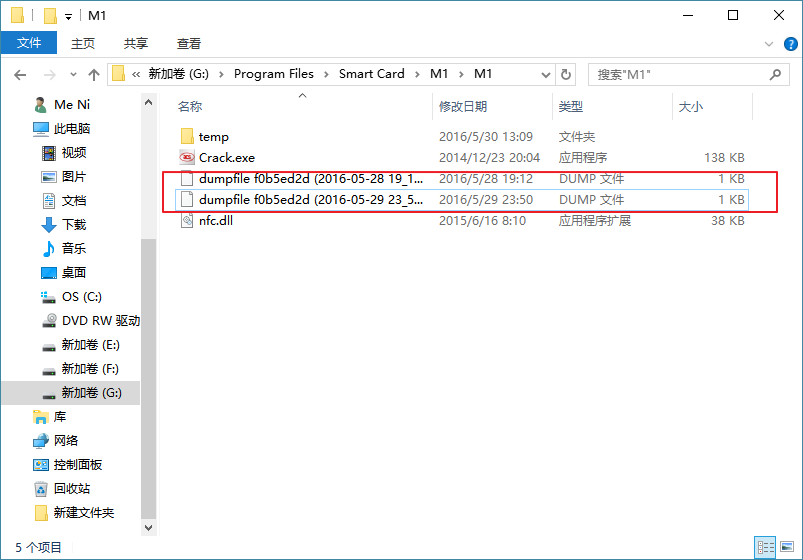Screen dimensions: 803x560
Task: Switch to large icons view layout
Action: point(786,547)
